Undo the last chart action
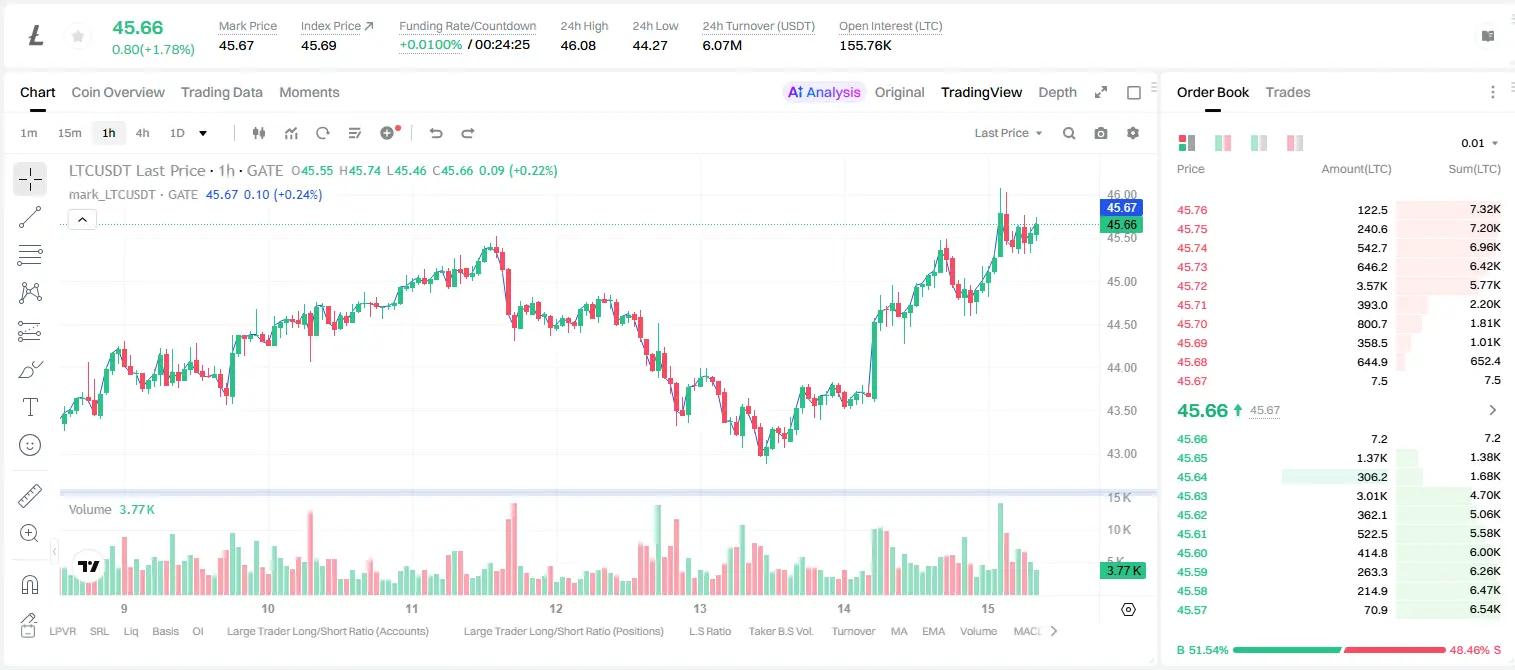Image resolution: width=1515 pixels, height=670 pixels. point(436,133)
